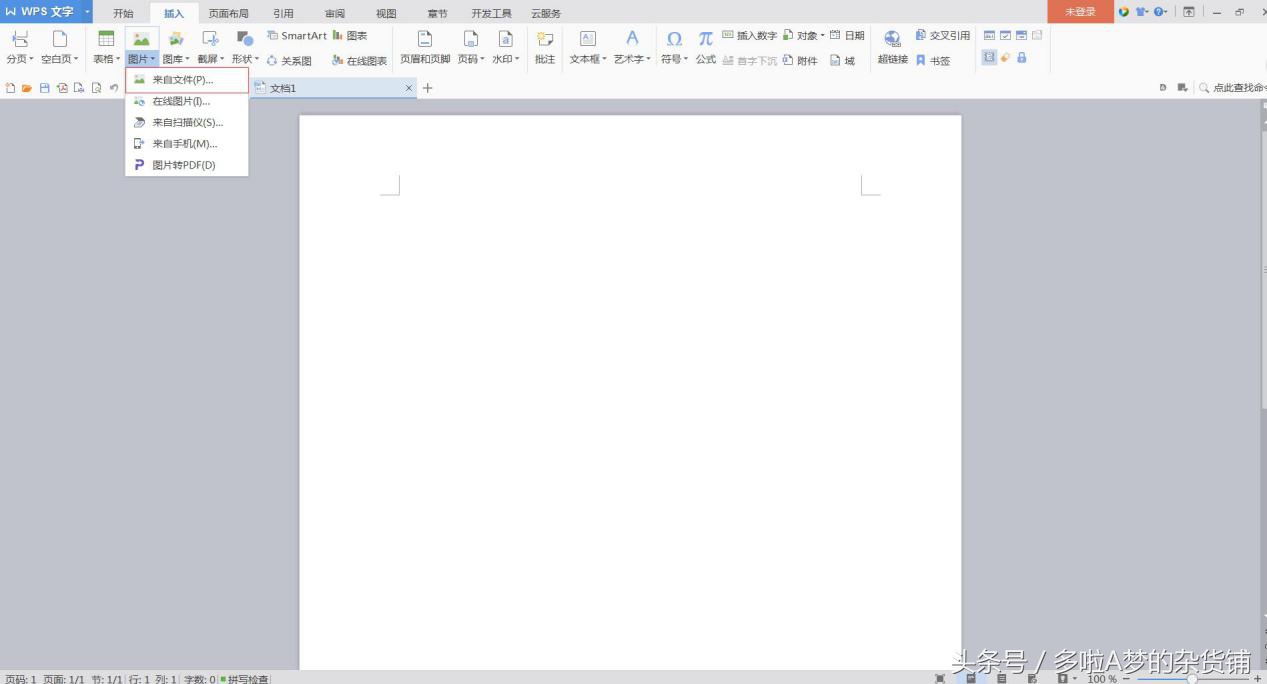Image resolution: width=1267 pixels, height=684 pixels.
Task: Insert a 书签 bookmark
Action: coord(932,61)
